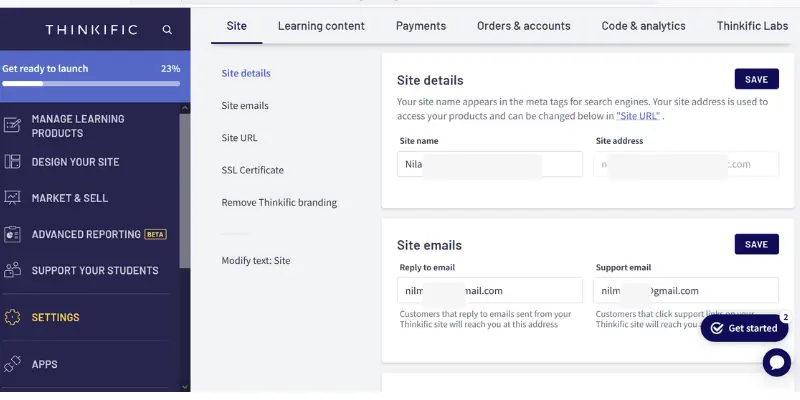Click the sidebar scroll down arrow
Viewport: 800px width, 400px height.
coord(185,387)
